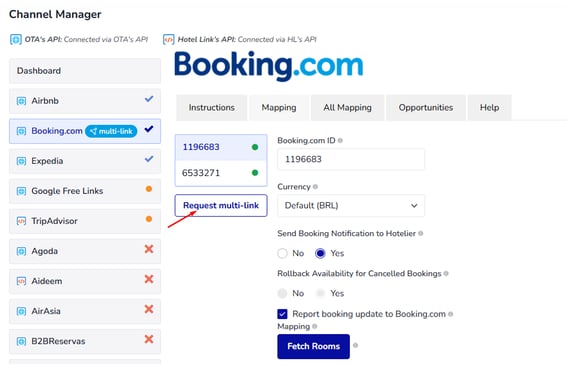Screen dimensions: 567x366
Task: Open the Google Free Links channel
Action: click(x=85, y=191)
